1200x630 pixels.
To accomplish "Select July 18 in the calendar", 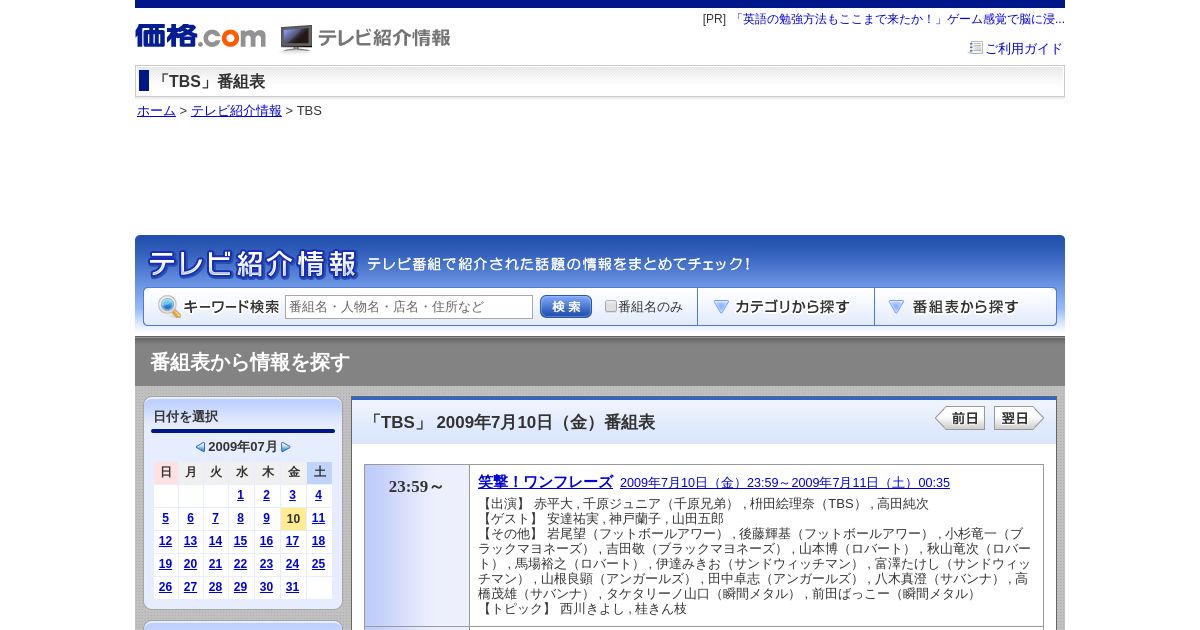I will coord(319,541).
